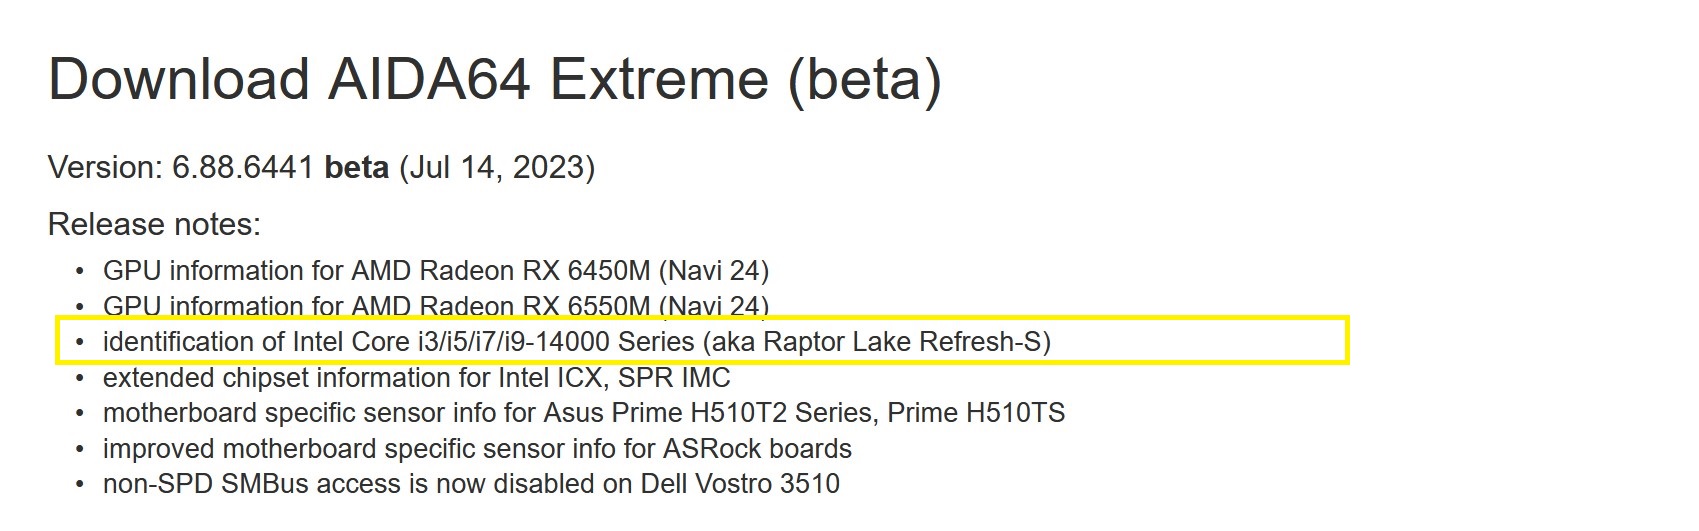Click the bullet before the ASRock boards line
This screenshot has height=531, width=1699.
point(80,450)
